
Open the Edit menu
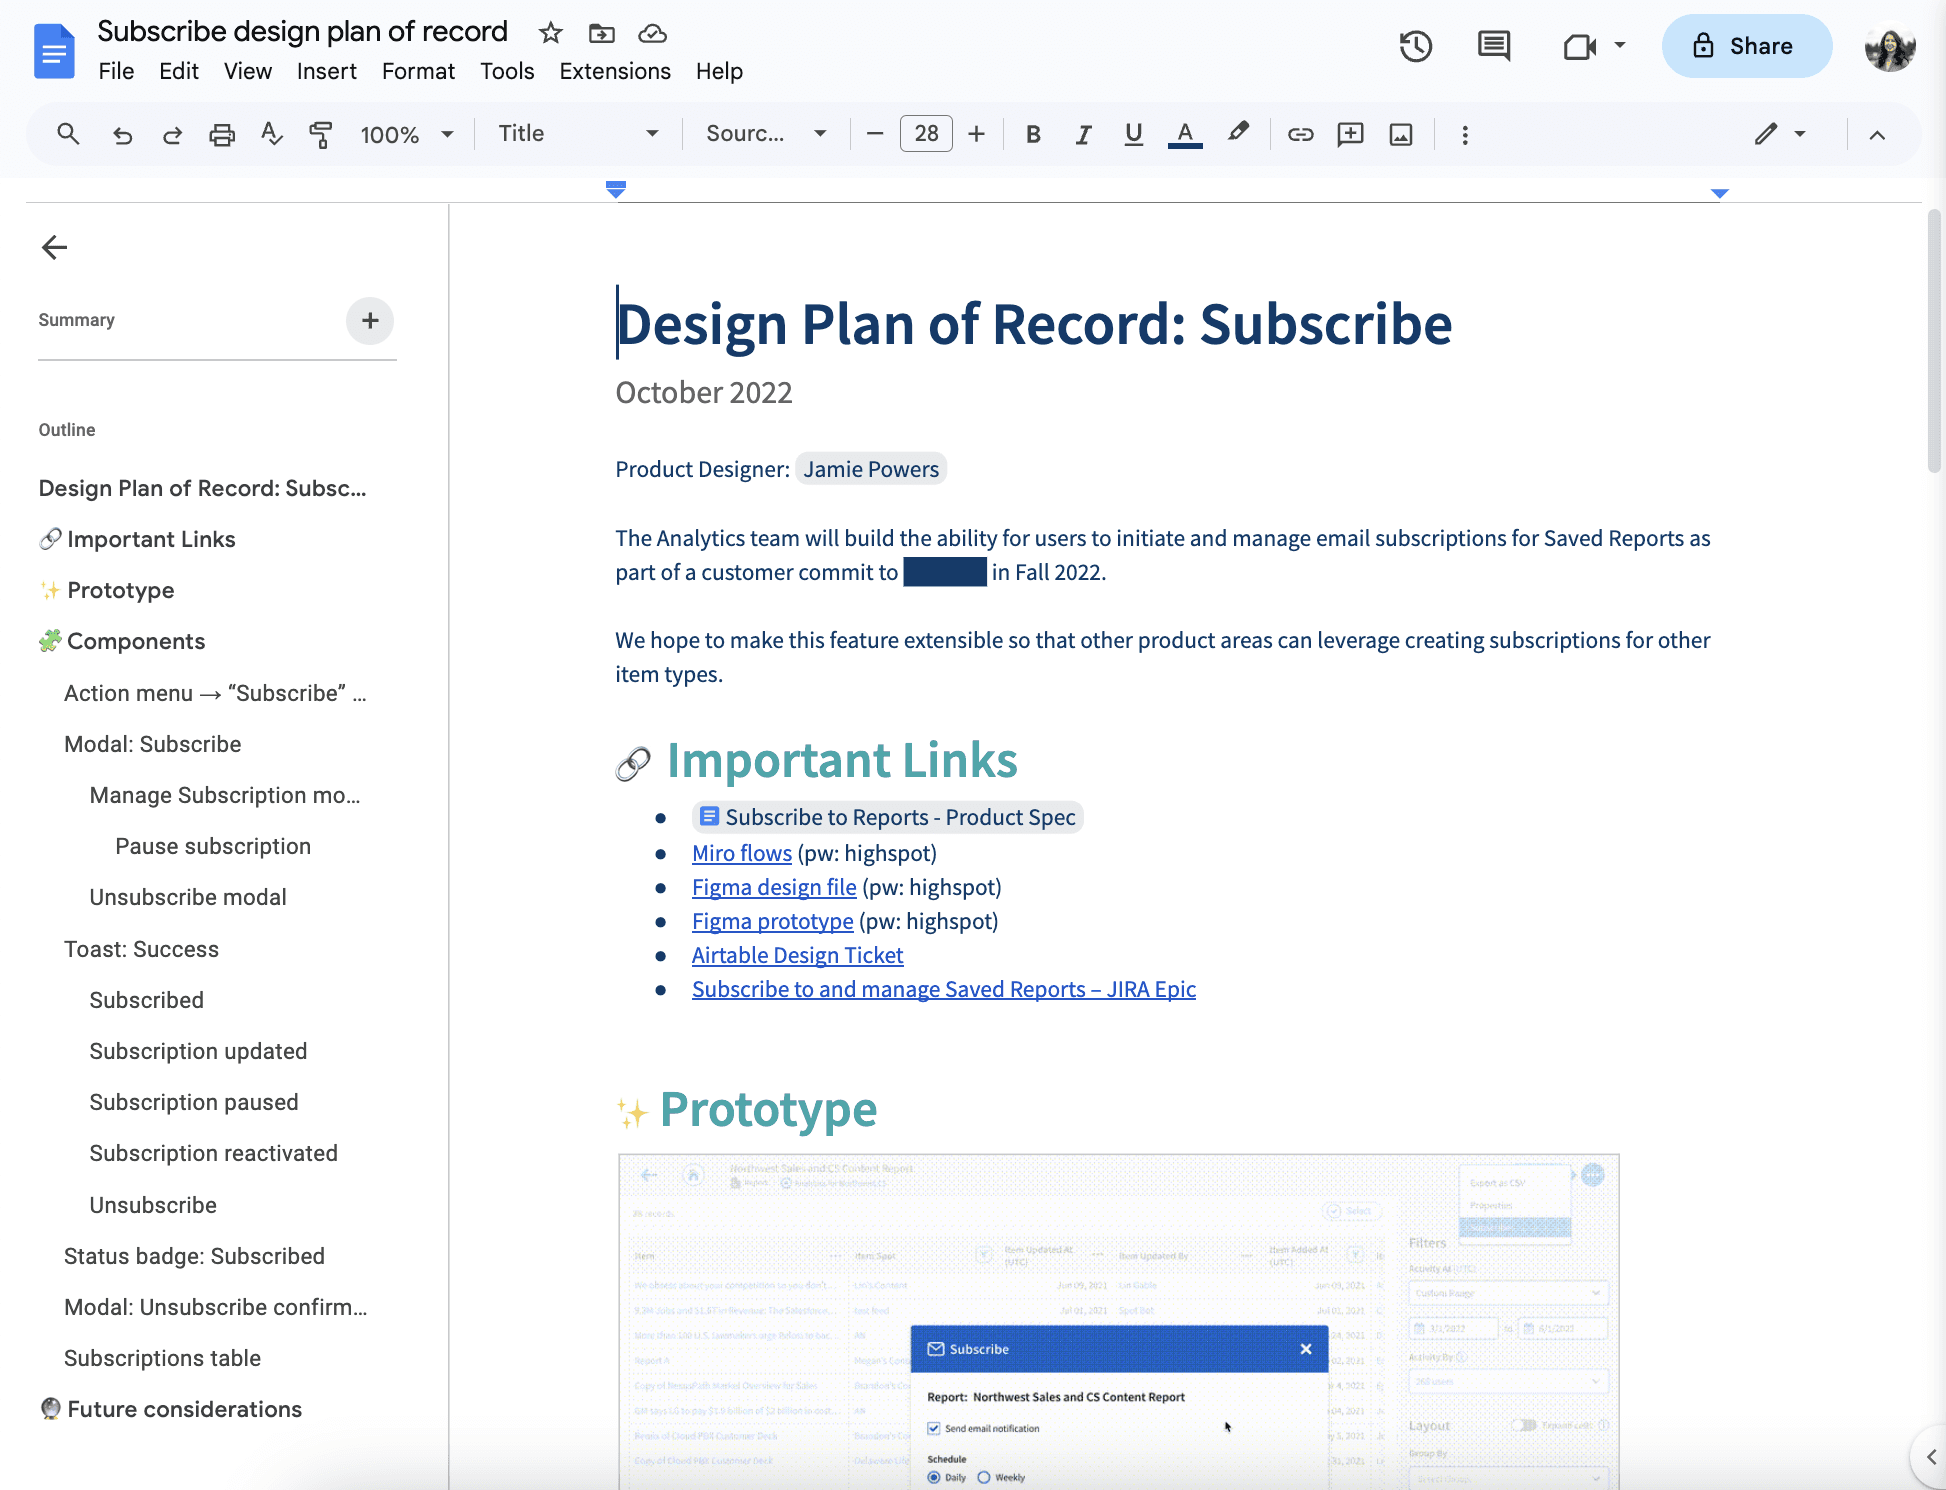click(x=179, y=71)
